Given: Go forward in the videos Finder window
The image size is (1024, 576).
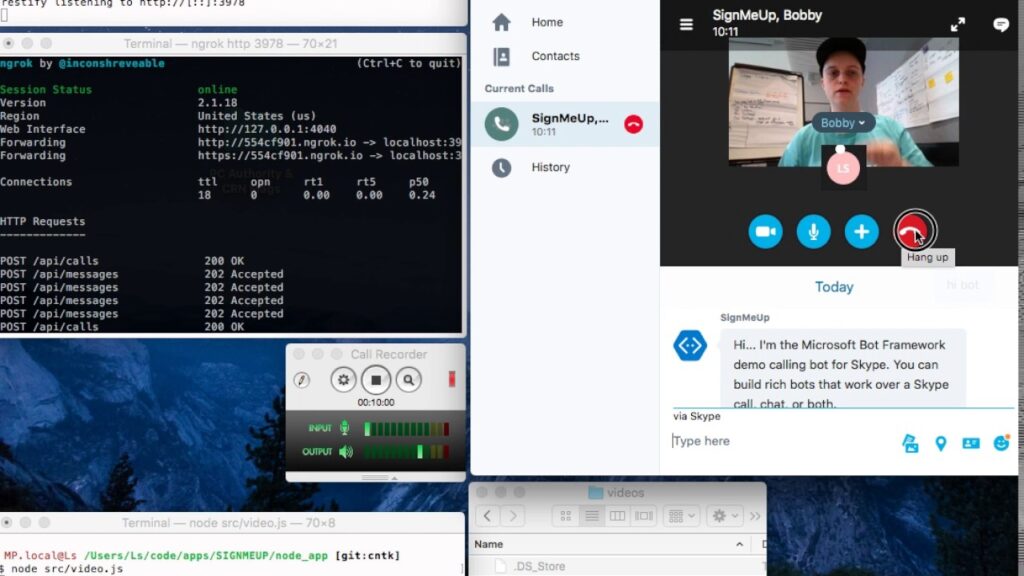Looking at the screenshot, I should coord(513,516).
